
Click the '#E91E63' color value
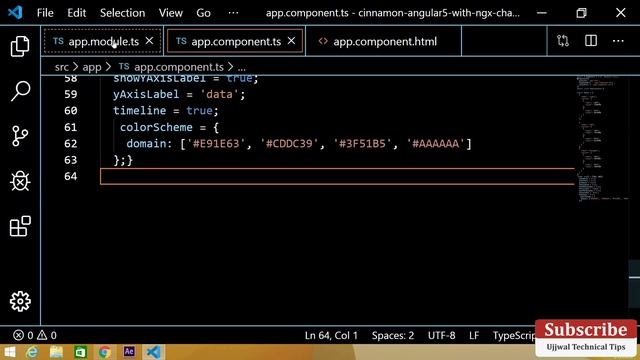click(x=216, y=144)
